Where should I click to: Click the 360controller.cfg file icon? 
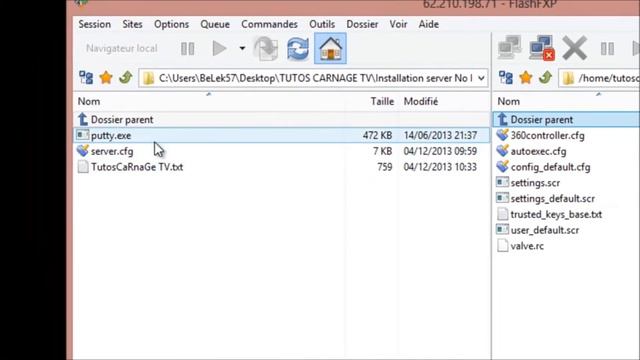pos(502,135)
